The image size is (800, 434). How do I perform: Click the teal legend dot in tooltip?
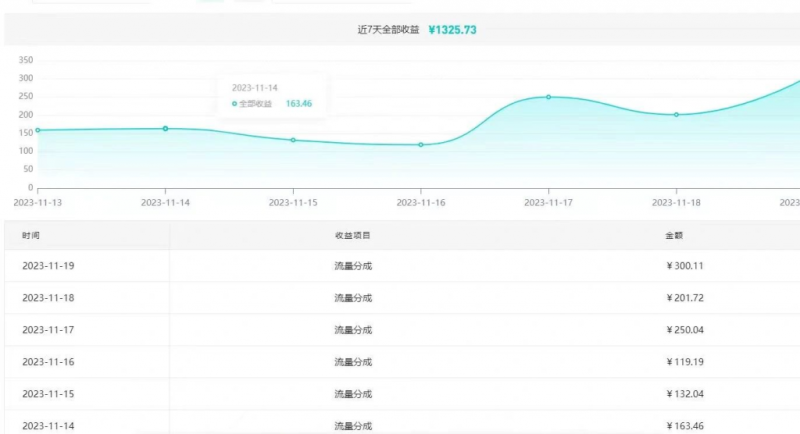point(235,104)
